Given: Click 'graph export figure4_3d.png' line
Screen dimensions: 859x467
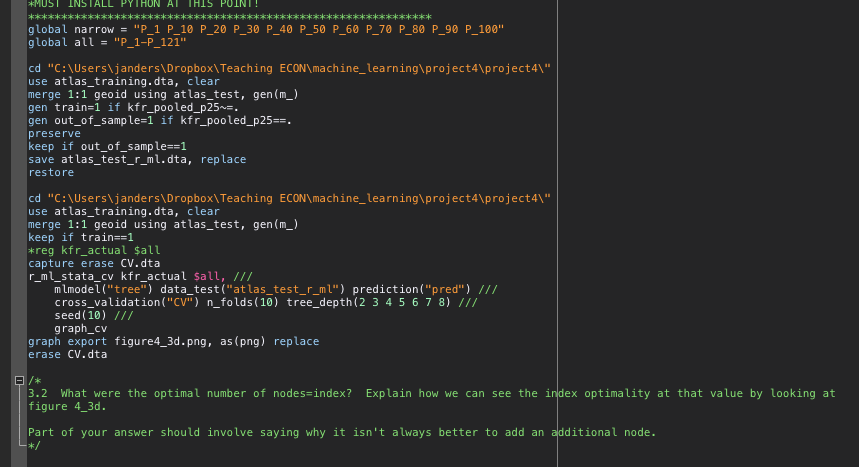Looking at the screenshot, I should tap(173, 341).
